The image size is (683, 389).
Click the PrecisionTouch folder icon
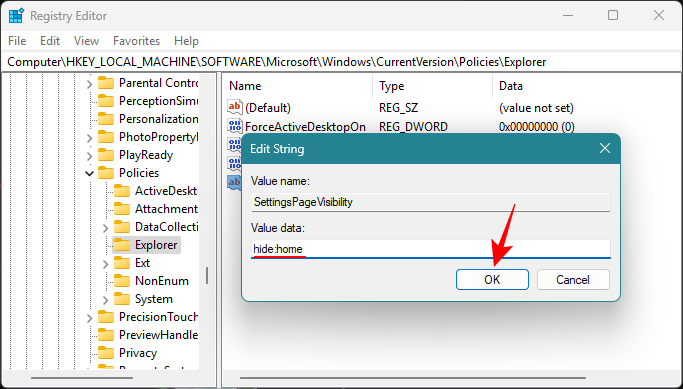(x=106, y=317)
